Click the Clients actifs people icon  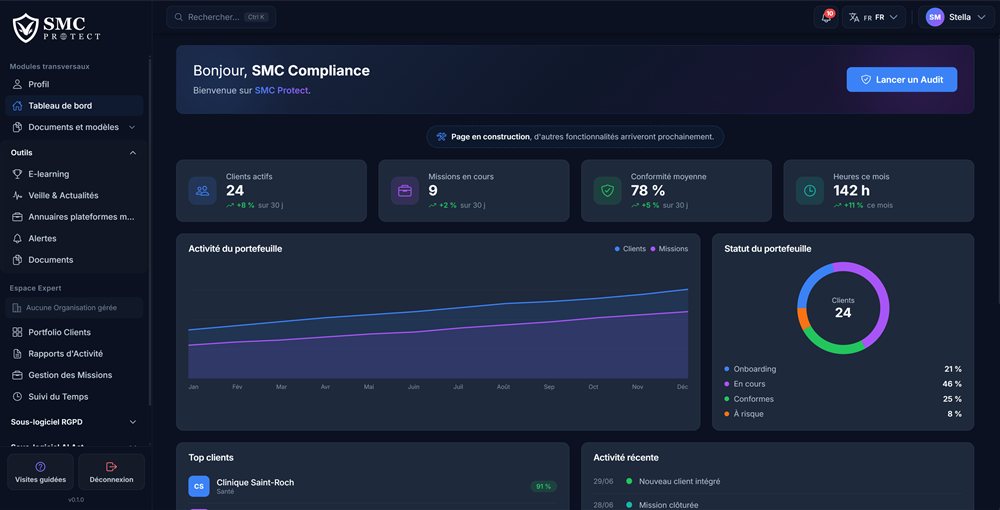pyautogui.click(x=202, y=191)
